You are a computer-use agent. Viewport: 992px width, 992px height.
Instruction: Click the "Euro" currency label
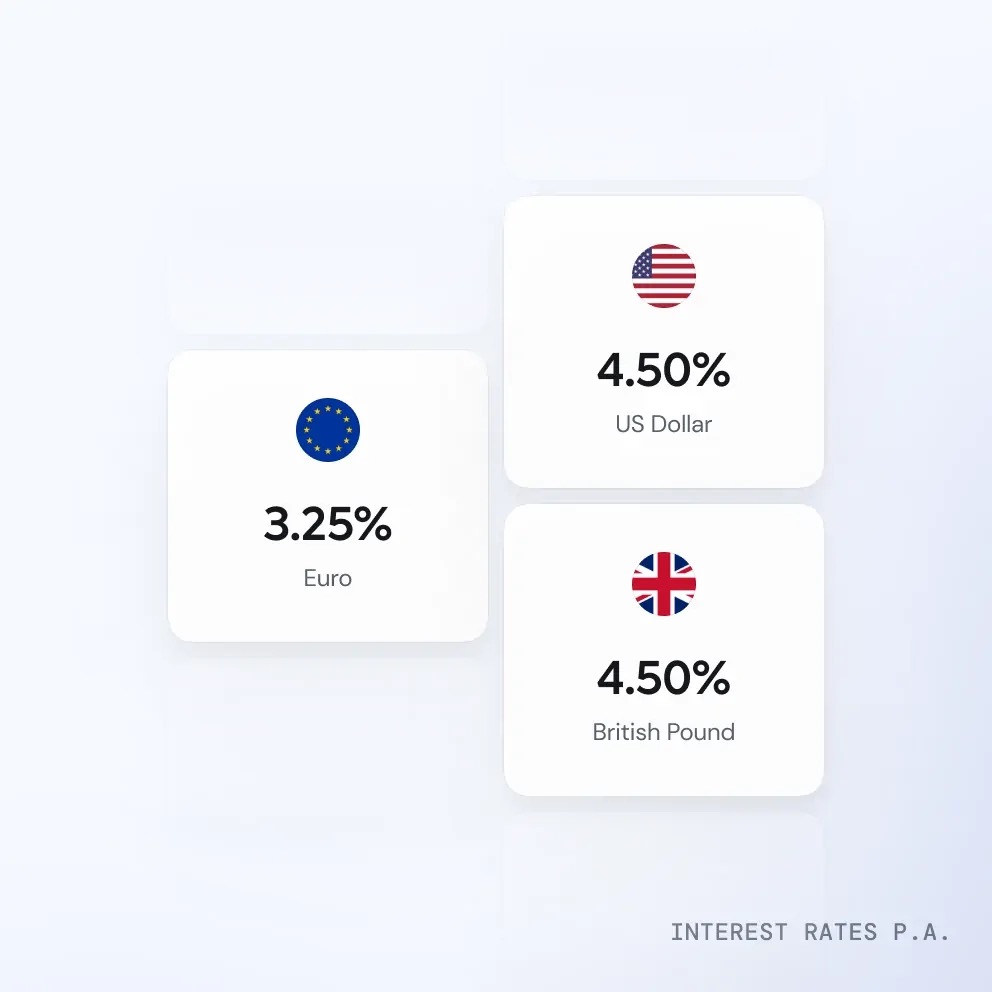328,578
